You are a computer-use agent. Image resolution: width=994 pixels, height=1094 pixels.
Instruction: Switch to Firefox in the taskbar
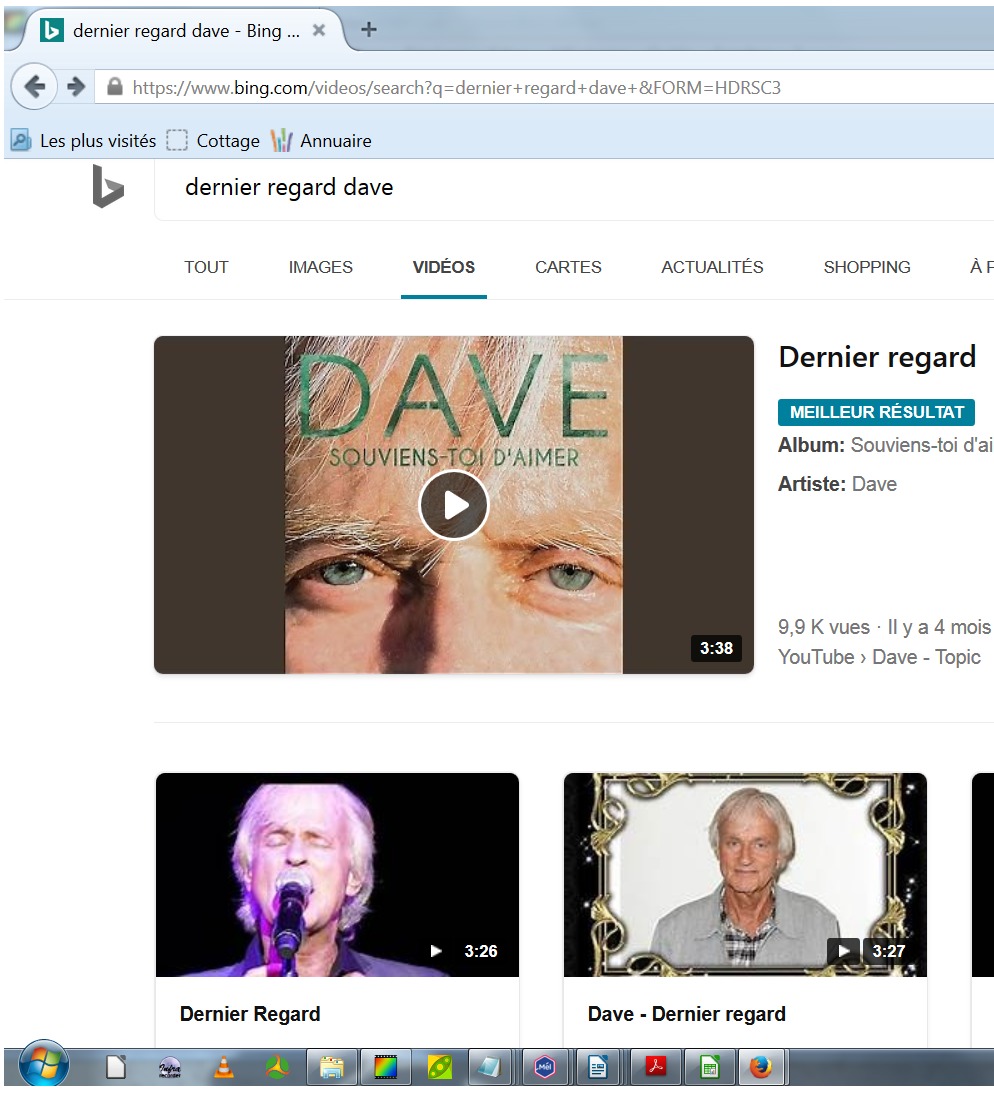click(760, 1067)
